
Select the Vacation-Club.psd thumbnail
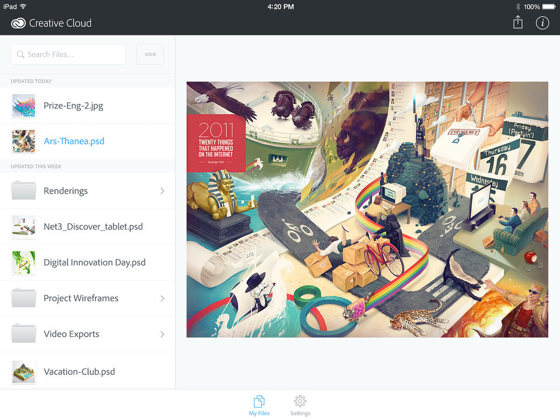tap(24, 371)
